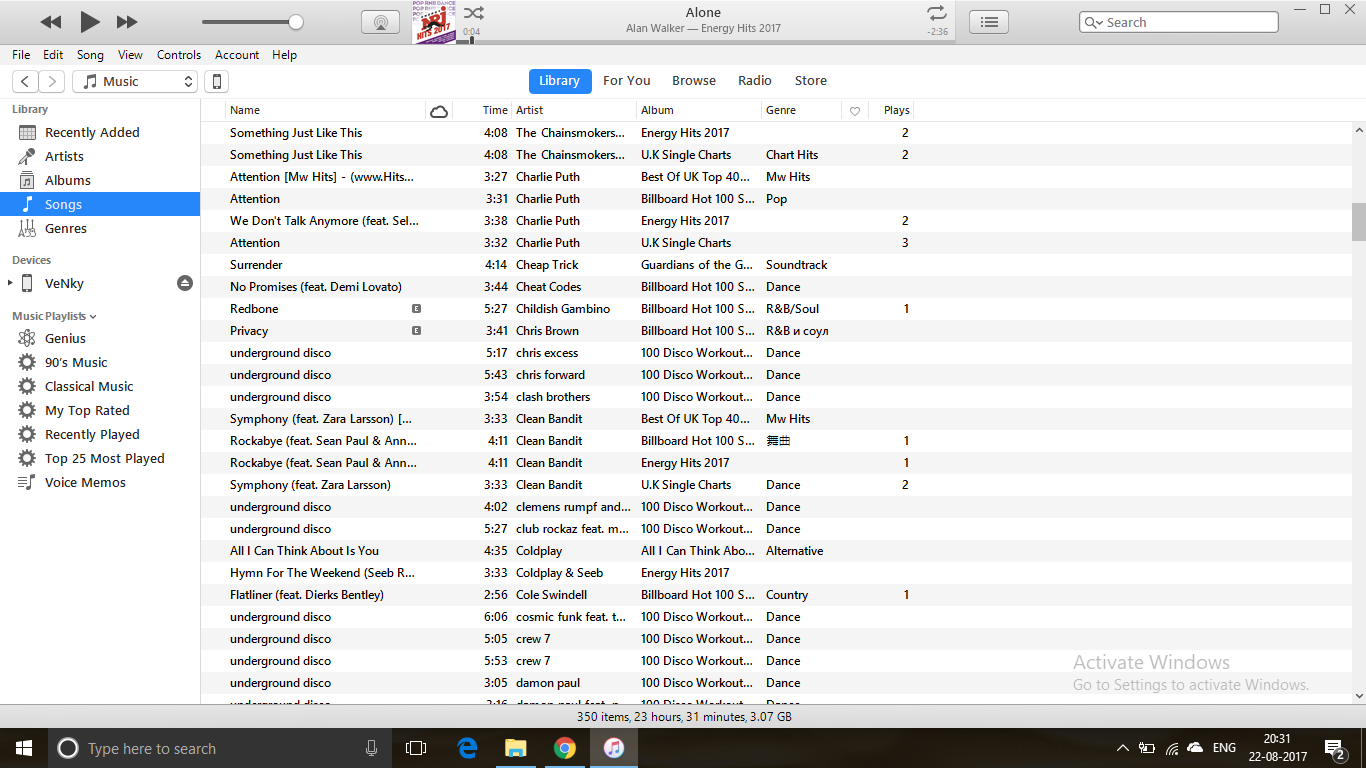
Task: Skip back to the previous track
Action: [51, 22]
